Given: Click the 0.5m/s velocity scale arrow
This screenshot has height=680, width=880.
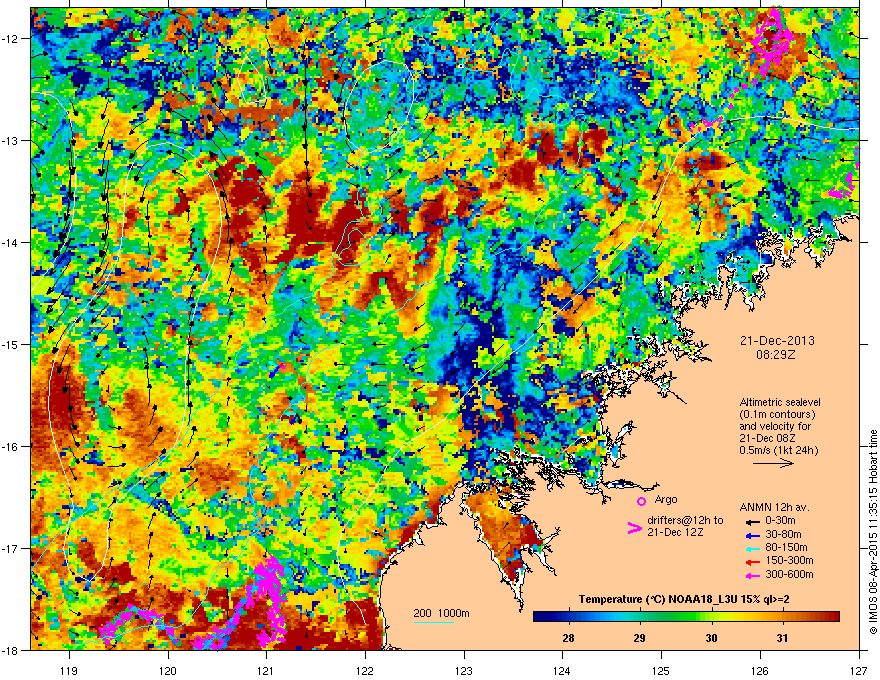Looking at the screenshot, I should [773, 463].
